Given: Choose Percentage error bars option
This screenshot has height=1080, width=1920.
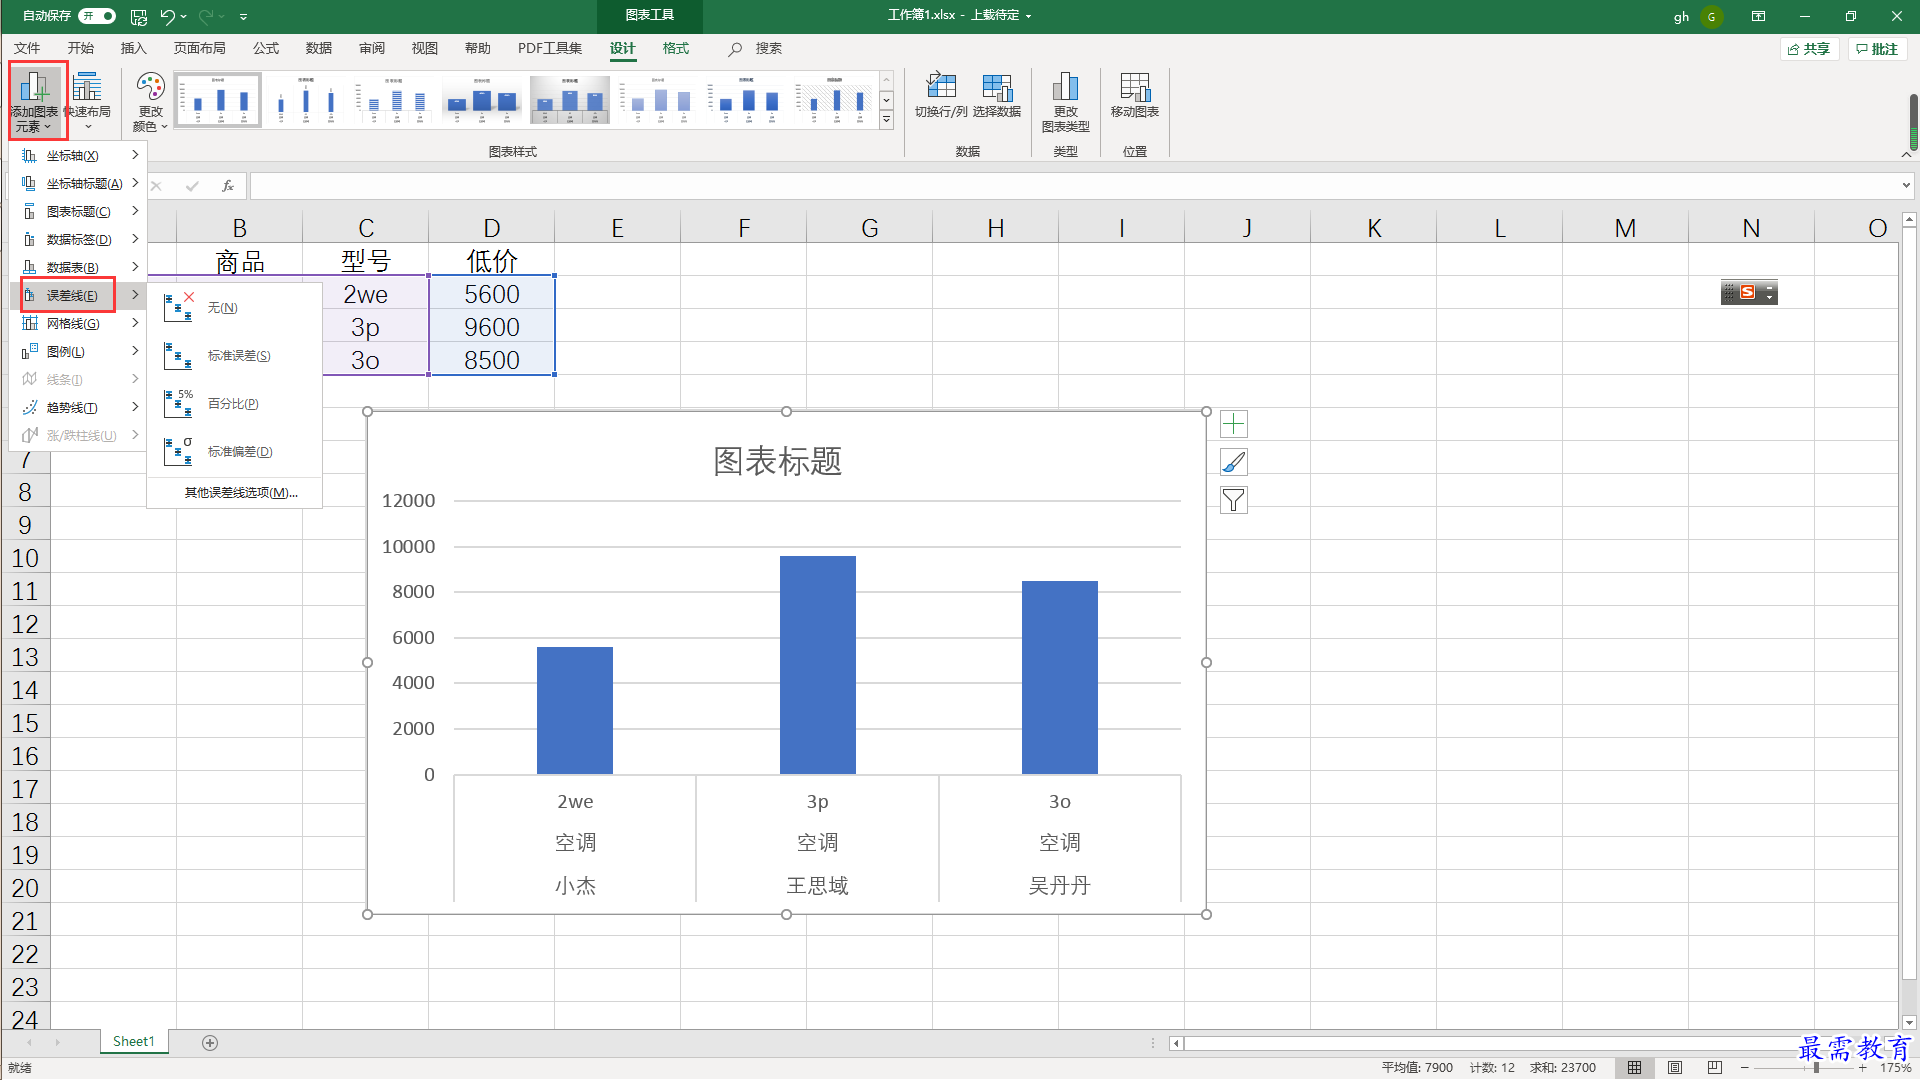Looking at the screenshot, I should [x=234, y=404].
